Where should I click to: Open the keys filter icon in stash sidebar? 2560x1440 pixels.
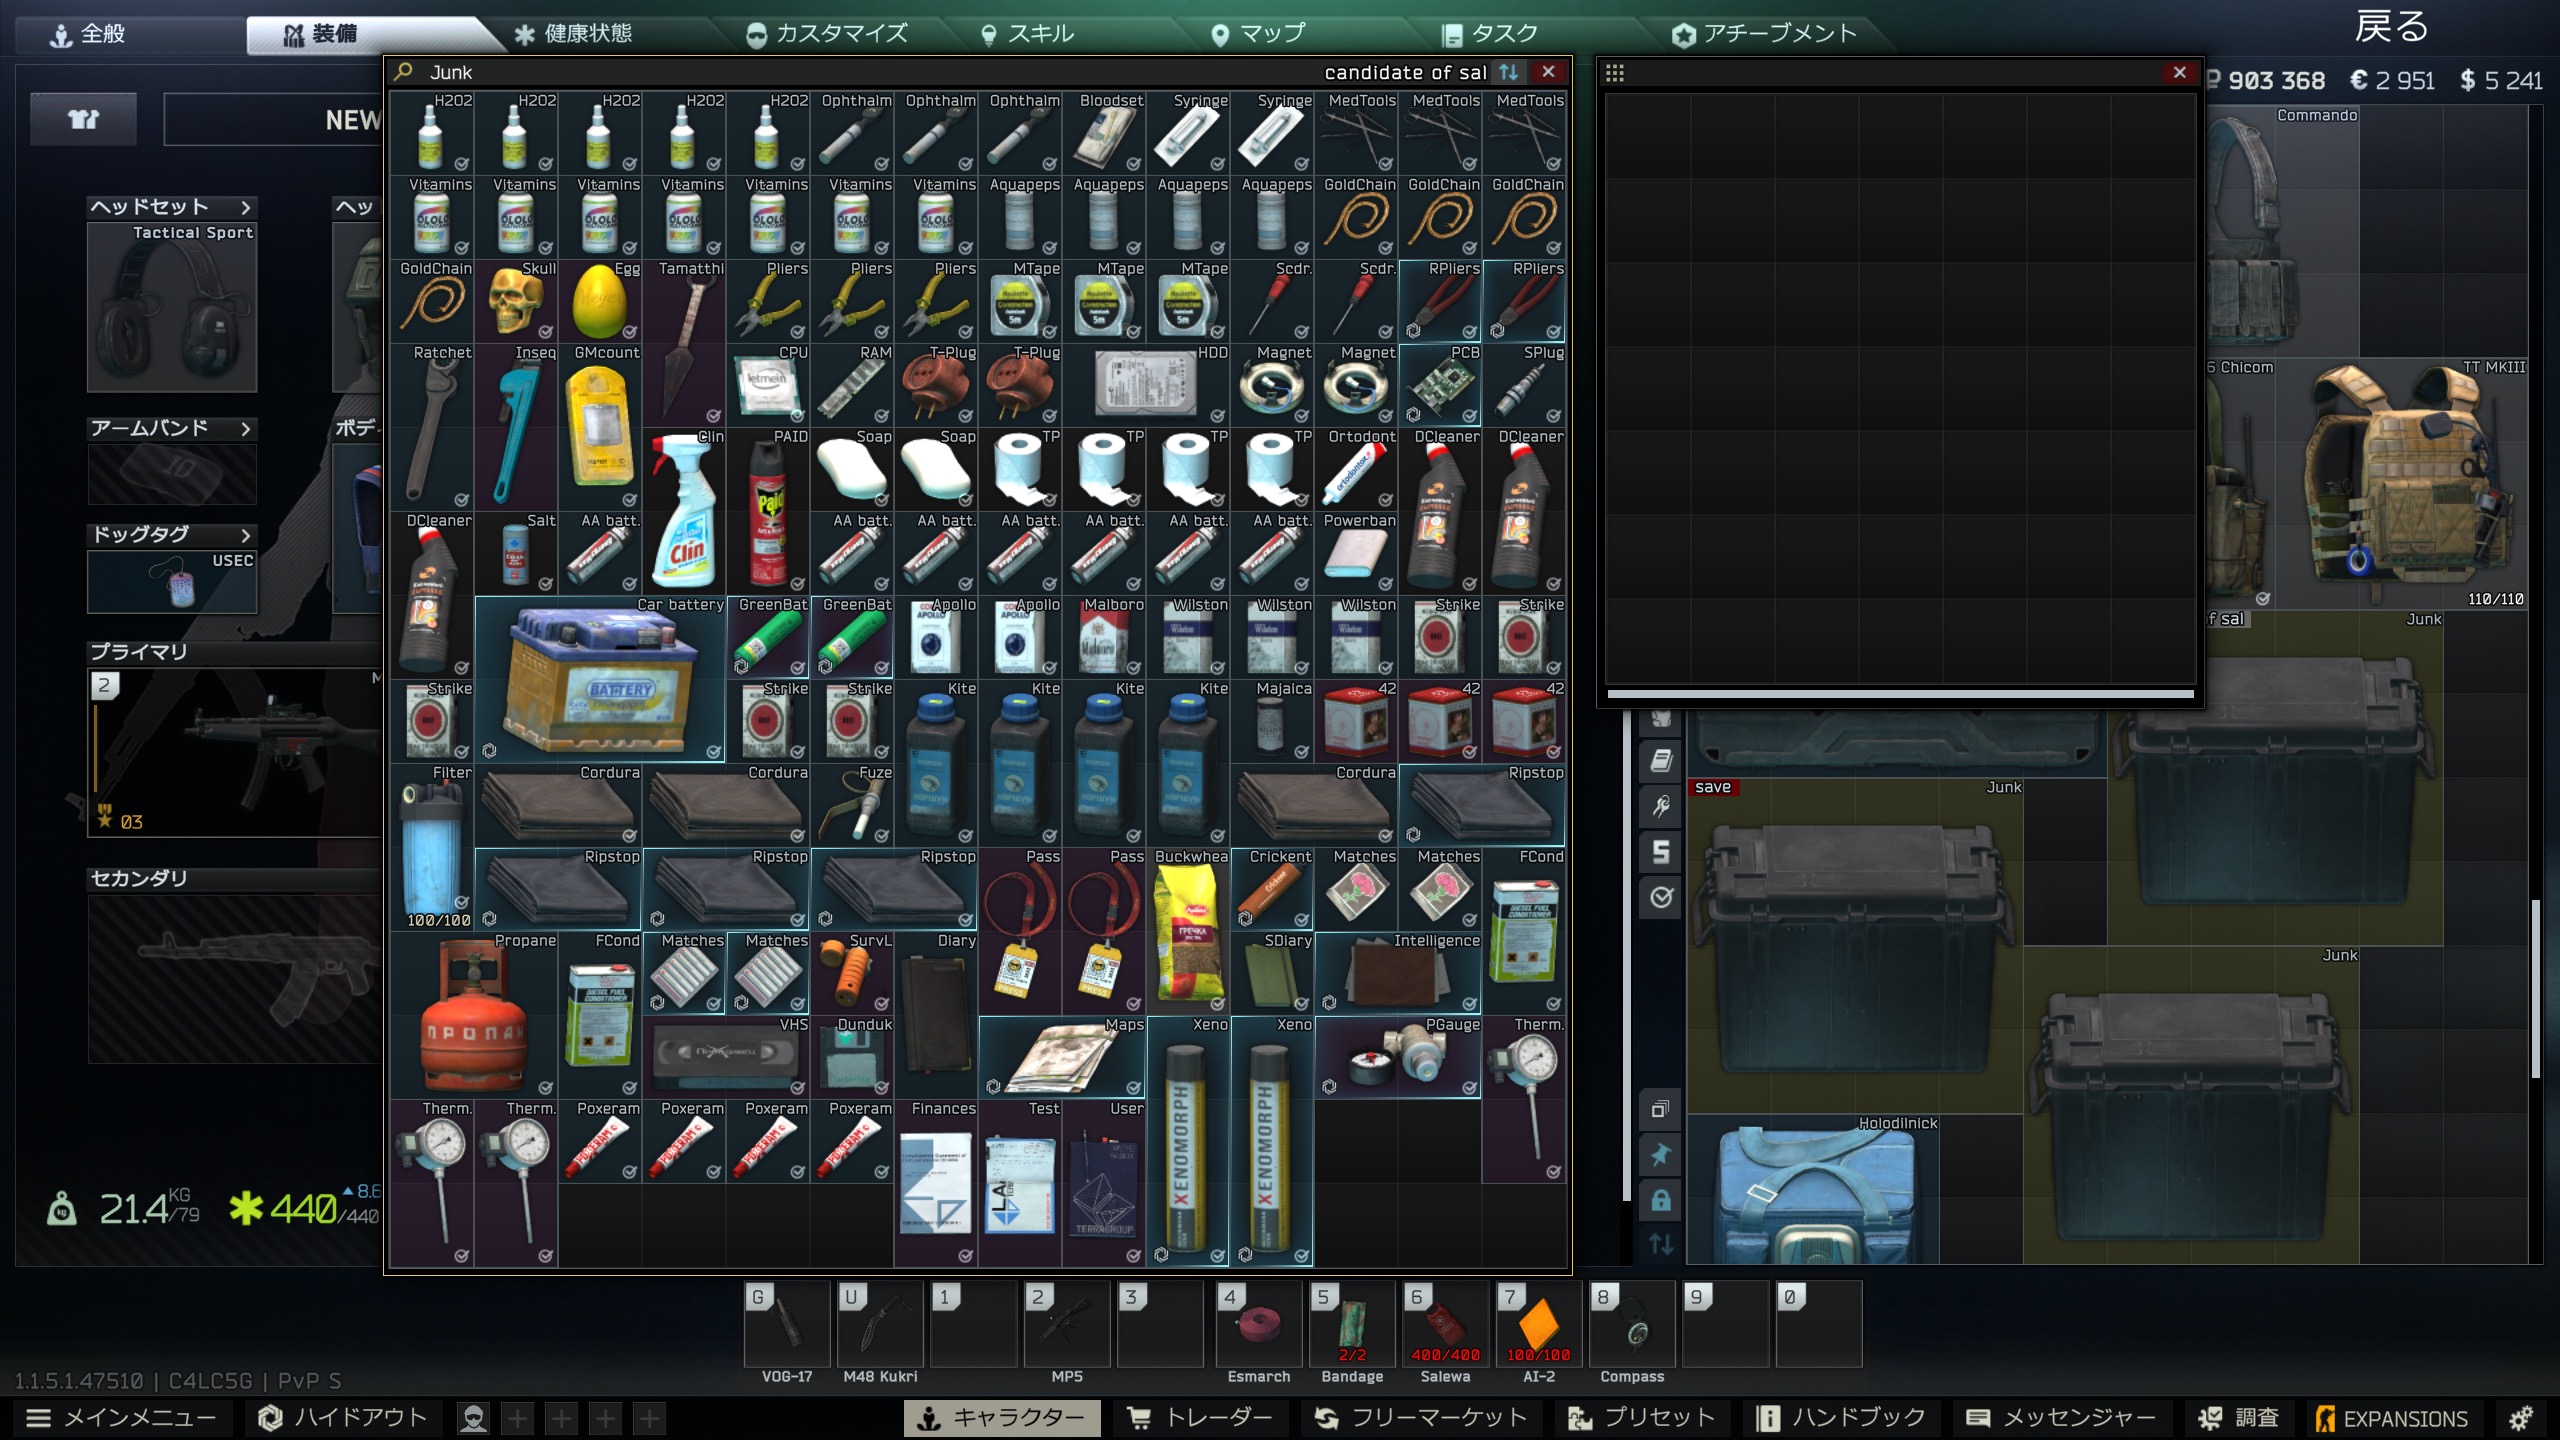[x=1661, y=806]
